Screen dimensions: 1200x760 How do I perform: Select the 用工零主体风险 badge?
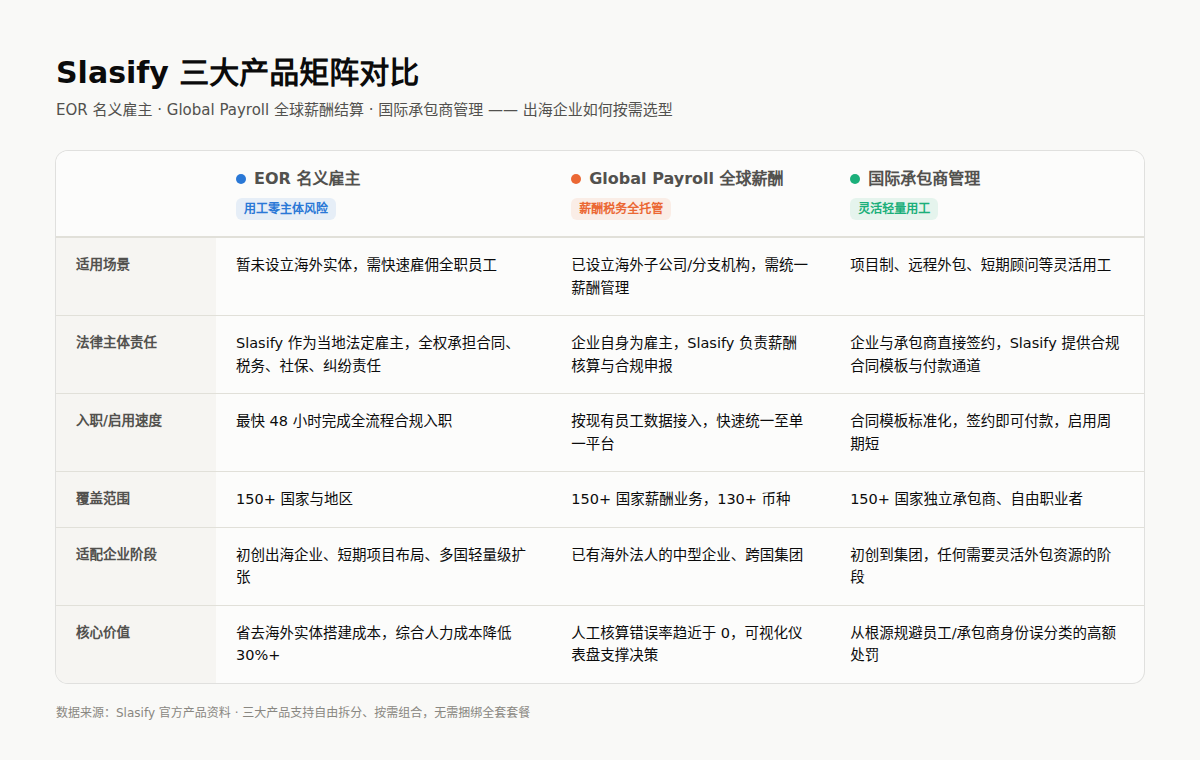point(286,208)
